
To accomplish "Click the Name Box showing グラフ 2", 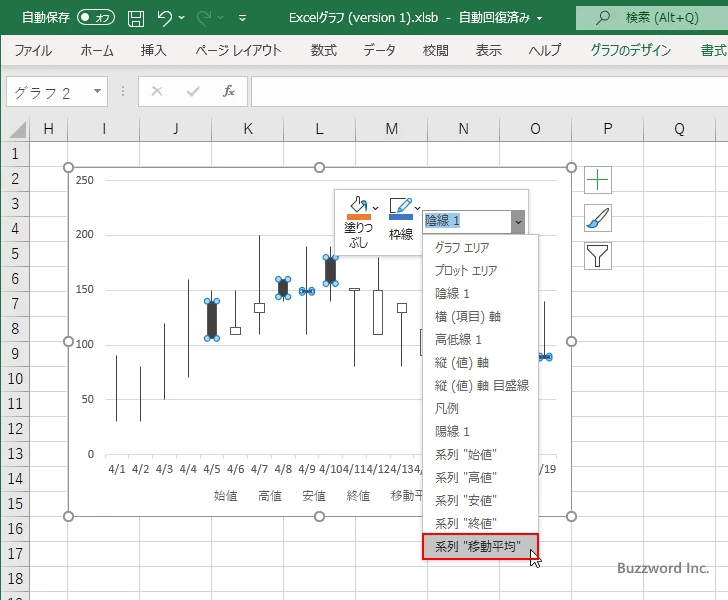I will click(x=50, y=92).
